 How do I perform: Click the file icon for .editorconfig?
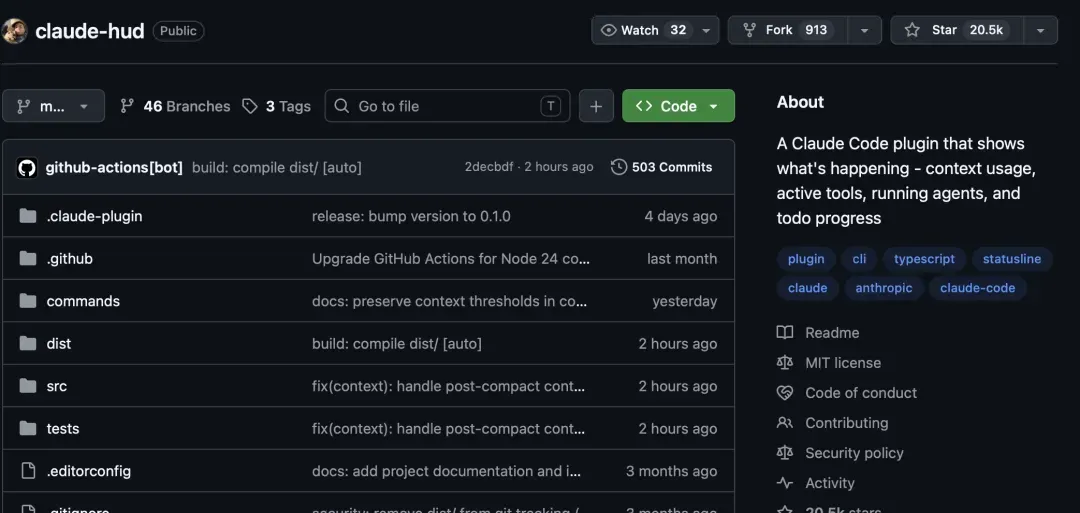[28, 471]
